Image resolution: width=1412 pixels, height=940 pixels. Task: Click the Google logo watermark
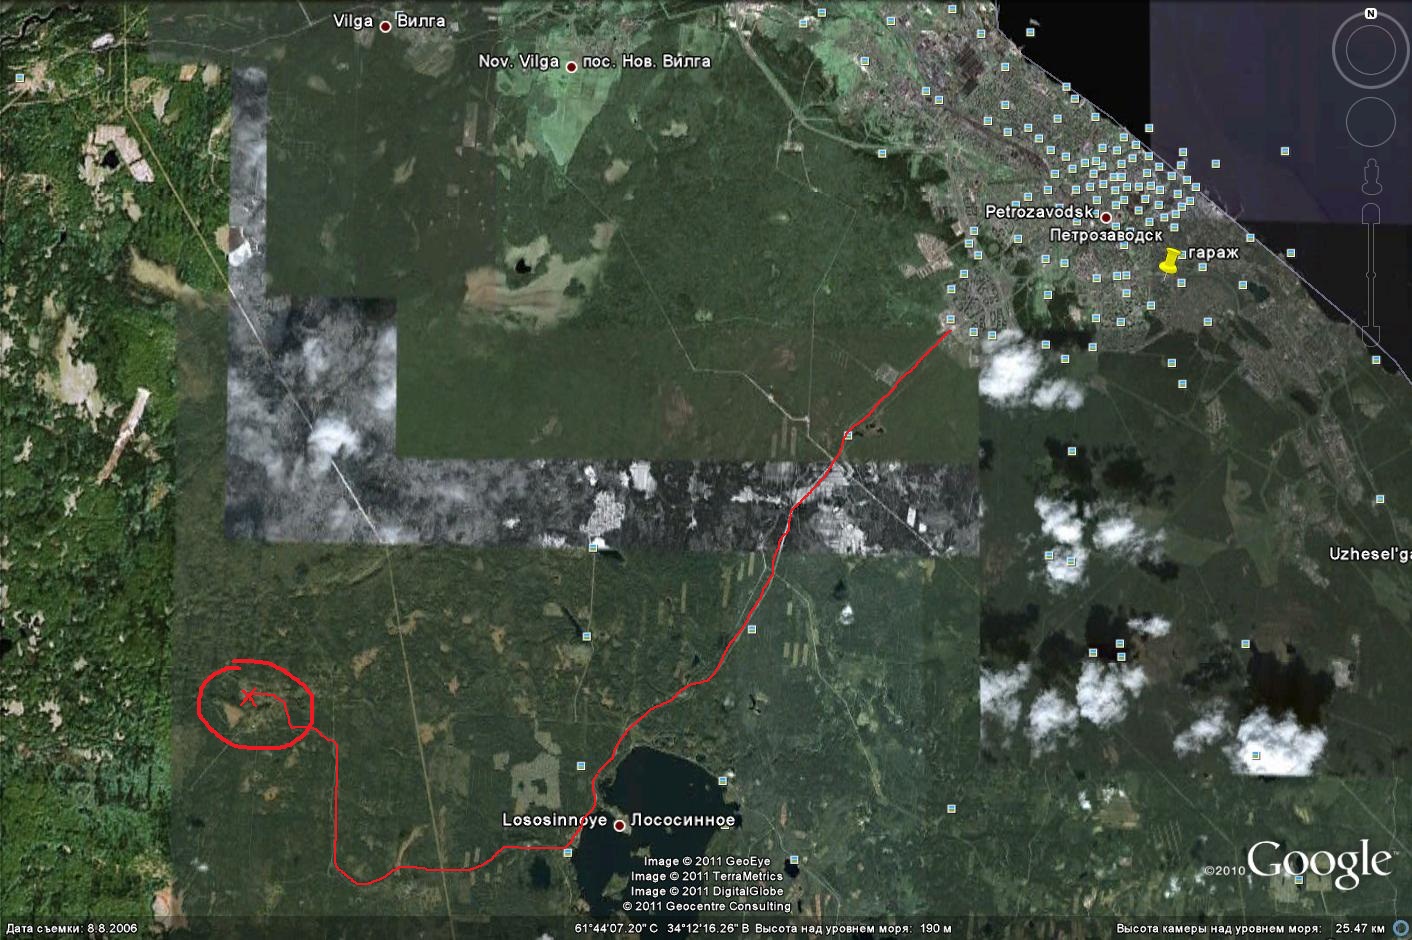1318,862
